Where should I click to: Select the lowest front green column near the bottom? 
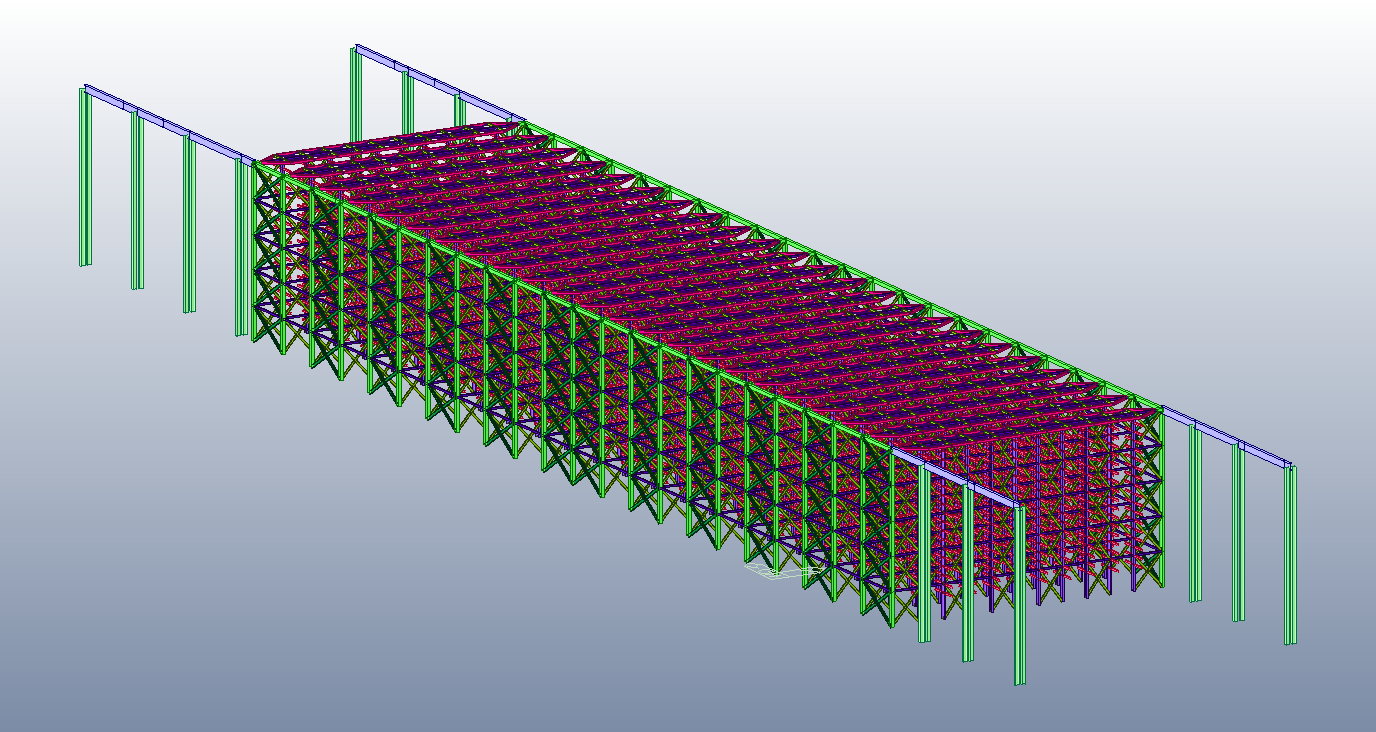[1019, 600]
